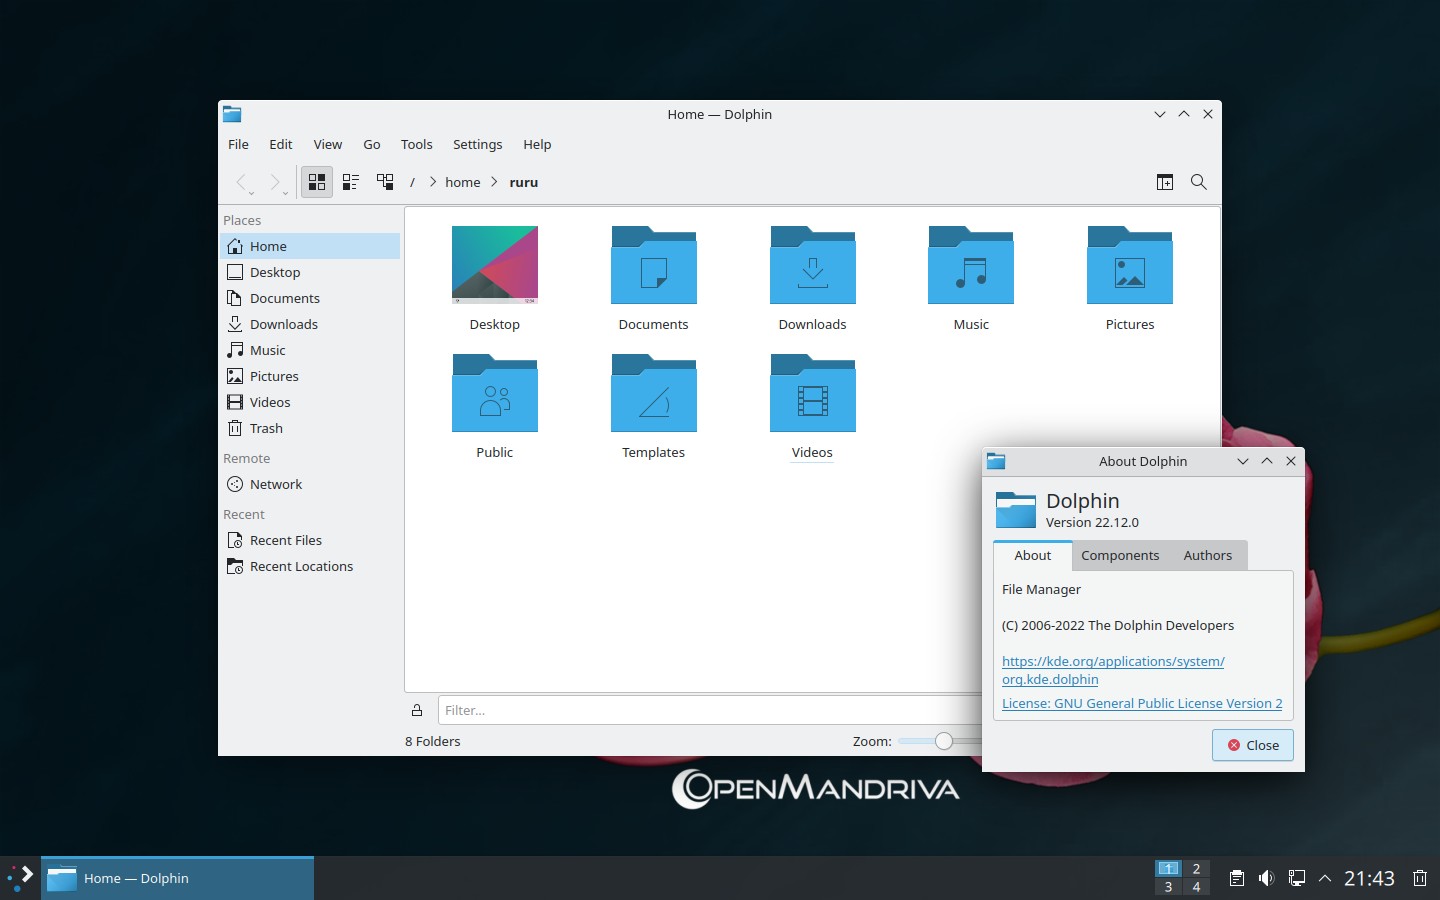Expand the path chevron after home
The image size is (1440, 900).
[x=494, y=182]
